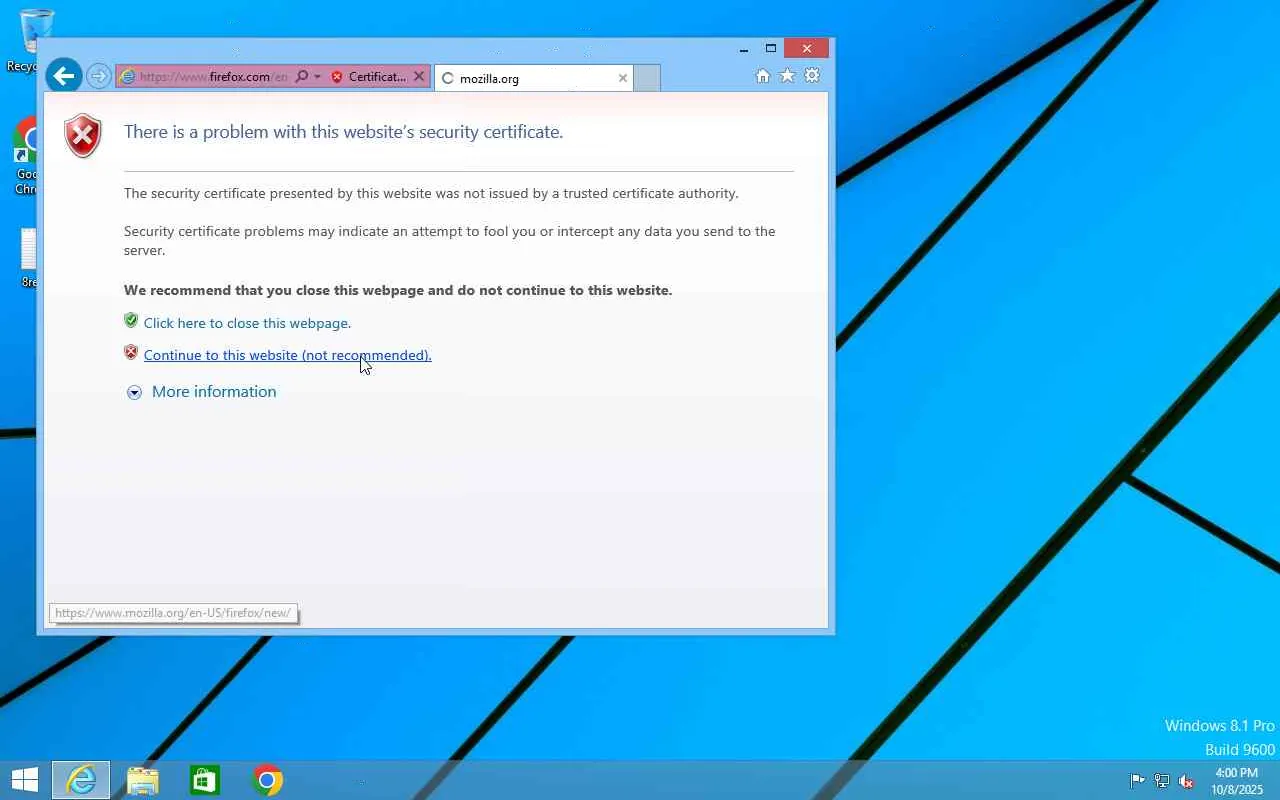Click the 'More information' label
The image size is (1280, 800).
coord(214,391)
